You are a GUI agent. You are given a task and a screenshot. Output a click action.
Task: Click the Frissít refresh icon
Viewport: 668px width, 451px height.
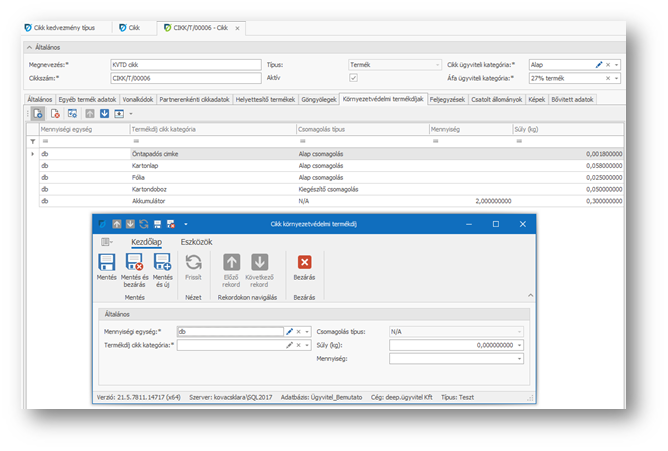click(x=194, y=263)
